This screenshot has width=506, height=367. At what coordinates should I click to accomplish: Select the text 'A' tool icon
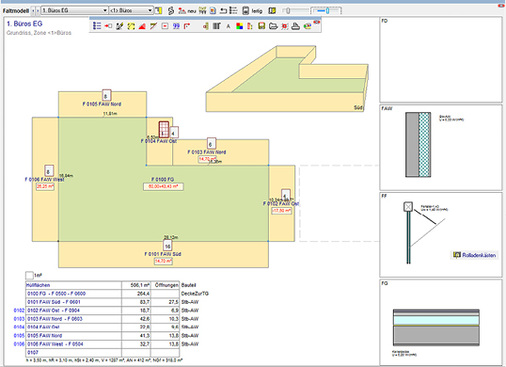click(228, 26)
